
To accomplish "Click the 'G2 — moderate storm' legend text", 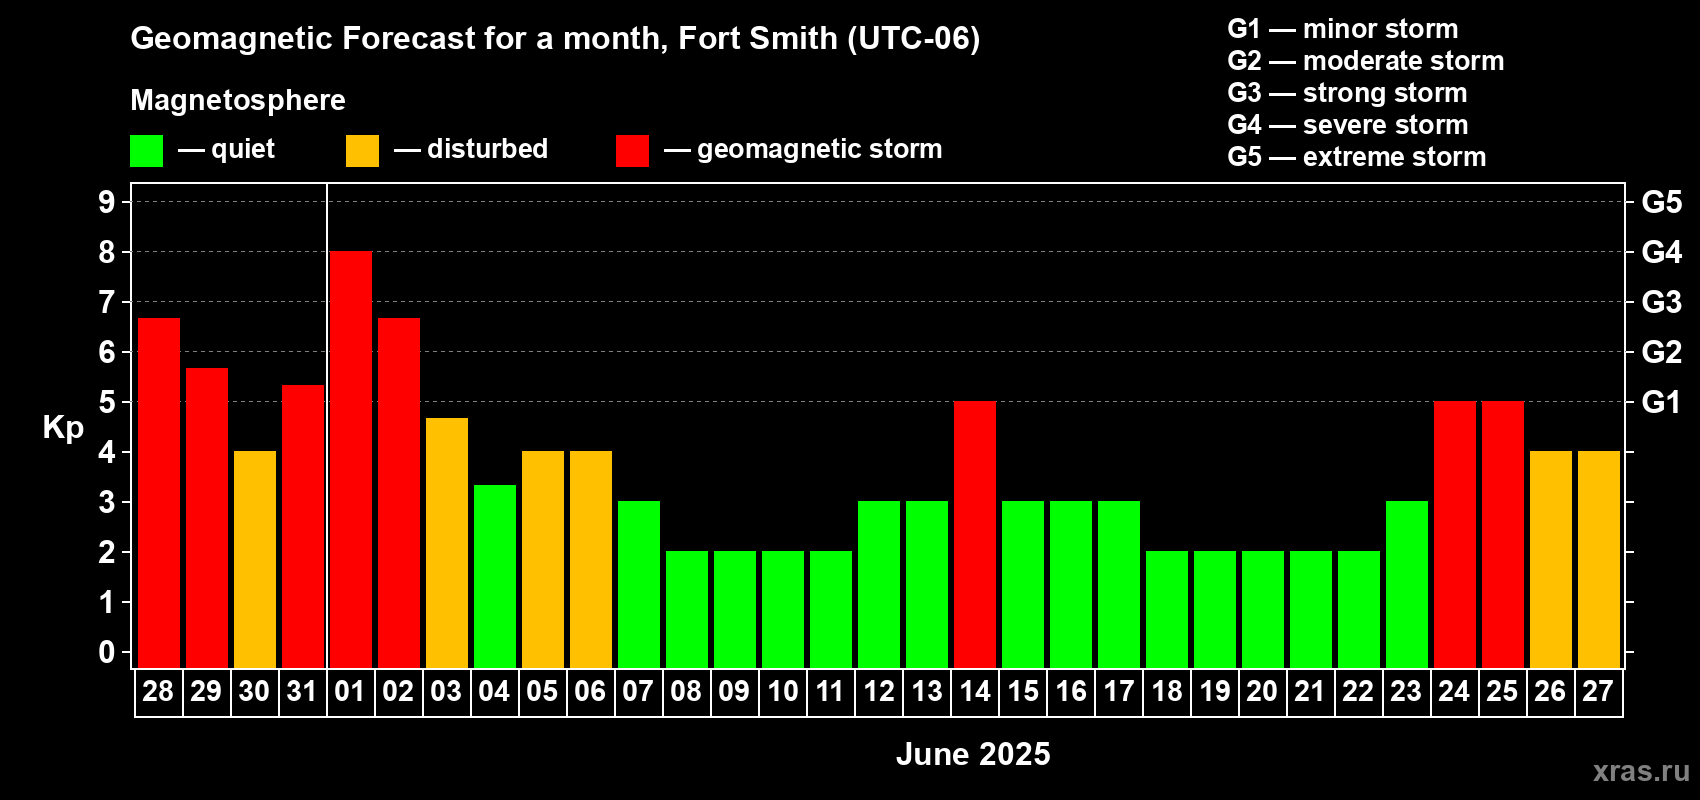I will click(1366, 61).
